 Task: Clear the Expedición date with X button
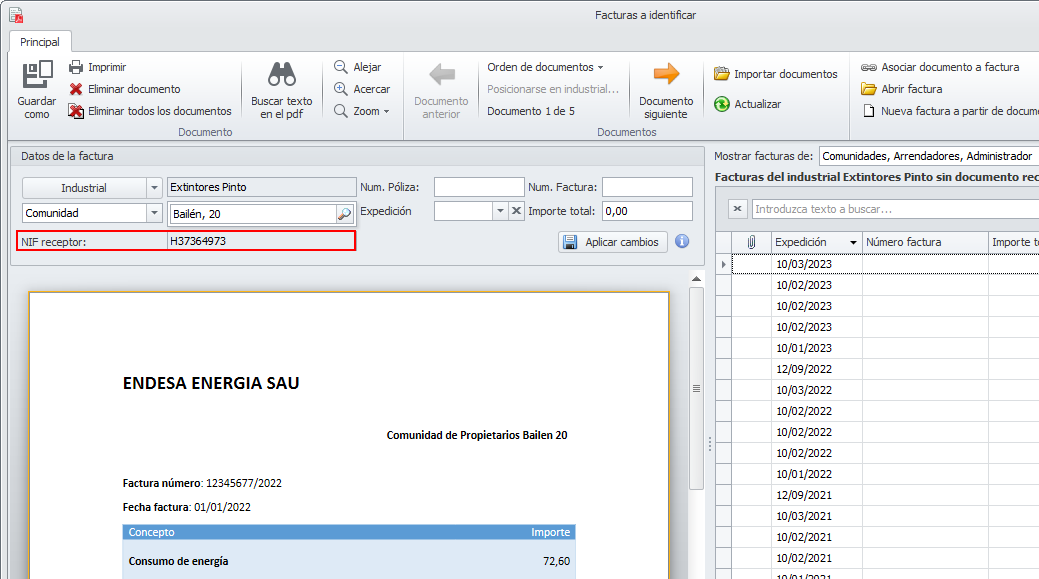point(516,211)
